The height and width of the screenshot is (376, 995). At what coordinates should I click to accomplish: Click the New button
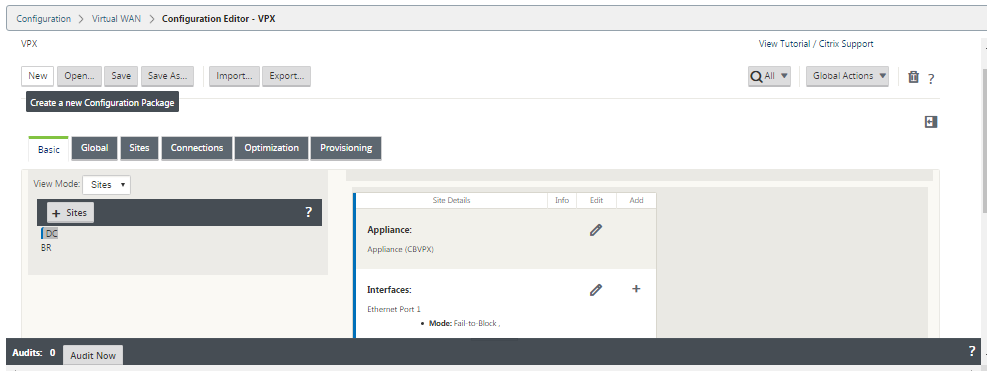click(37, 76)
